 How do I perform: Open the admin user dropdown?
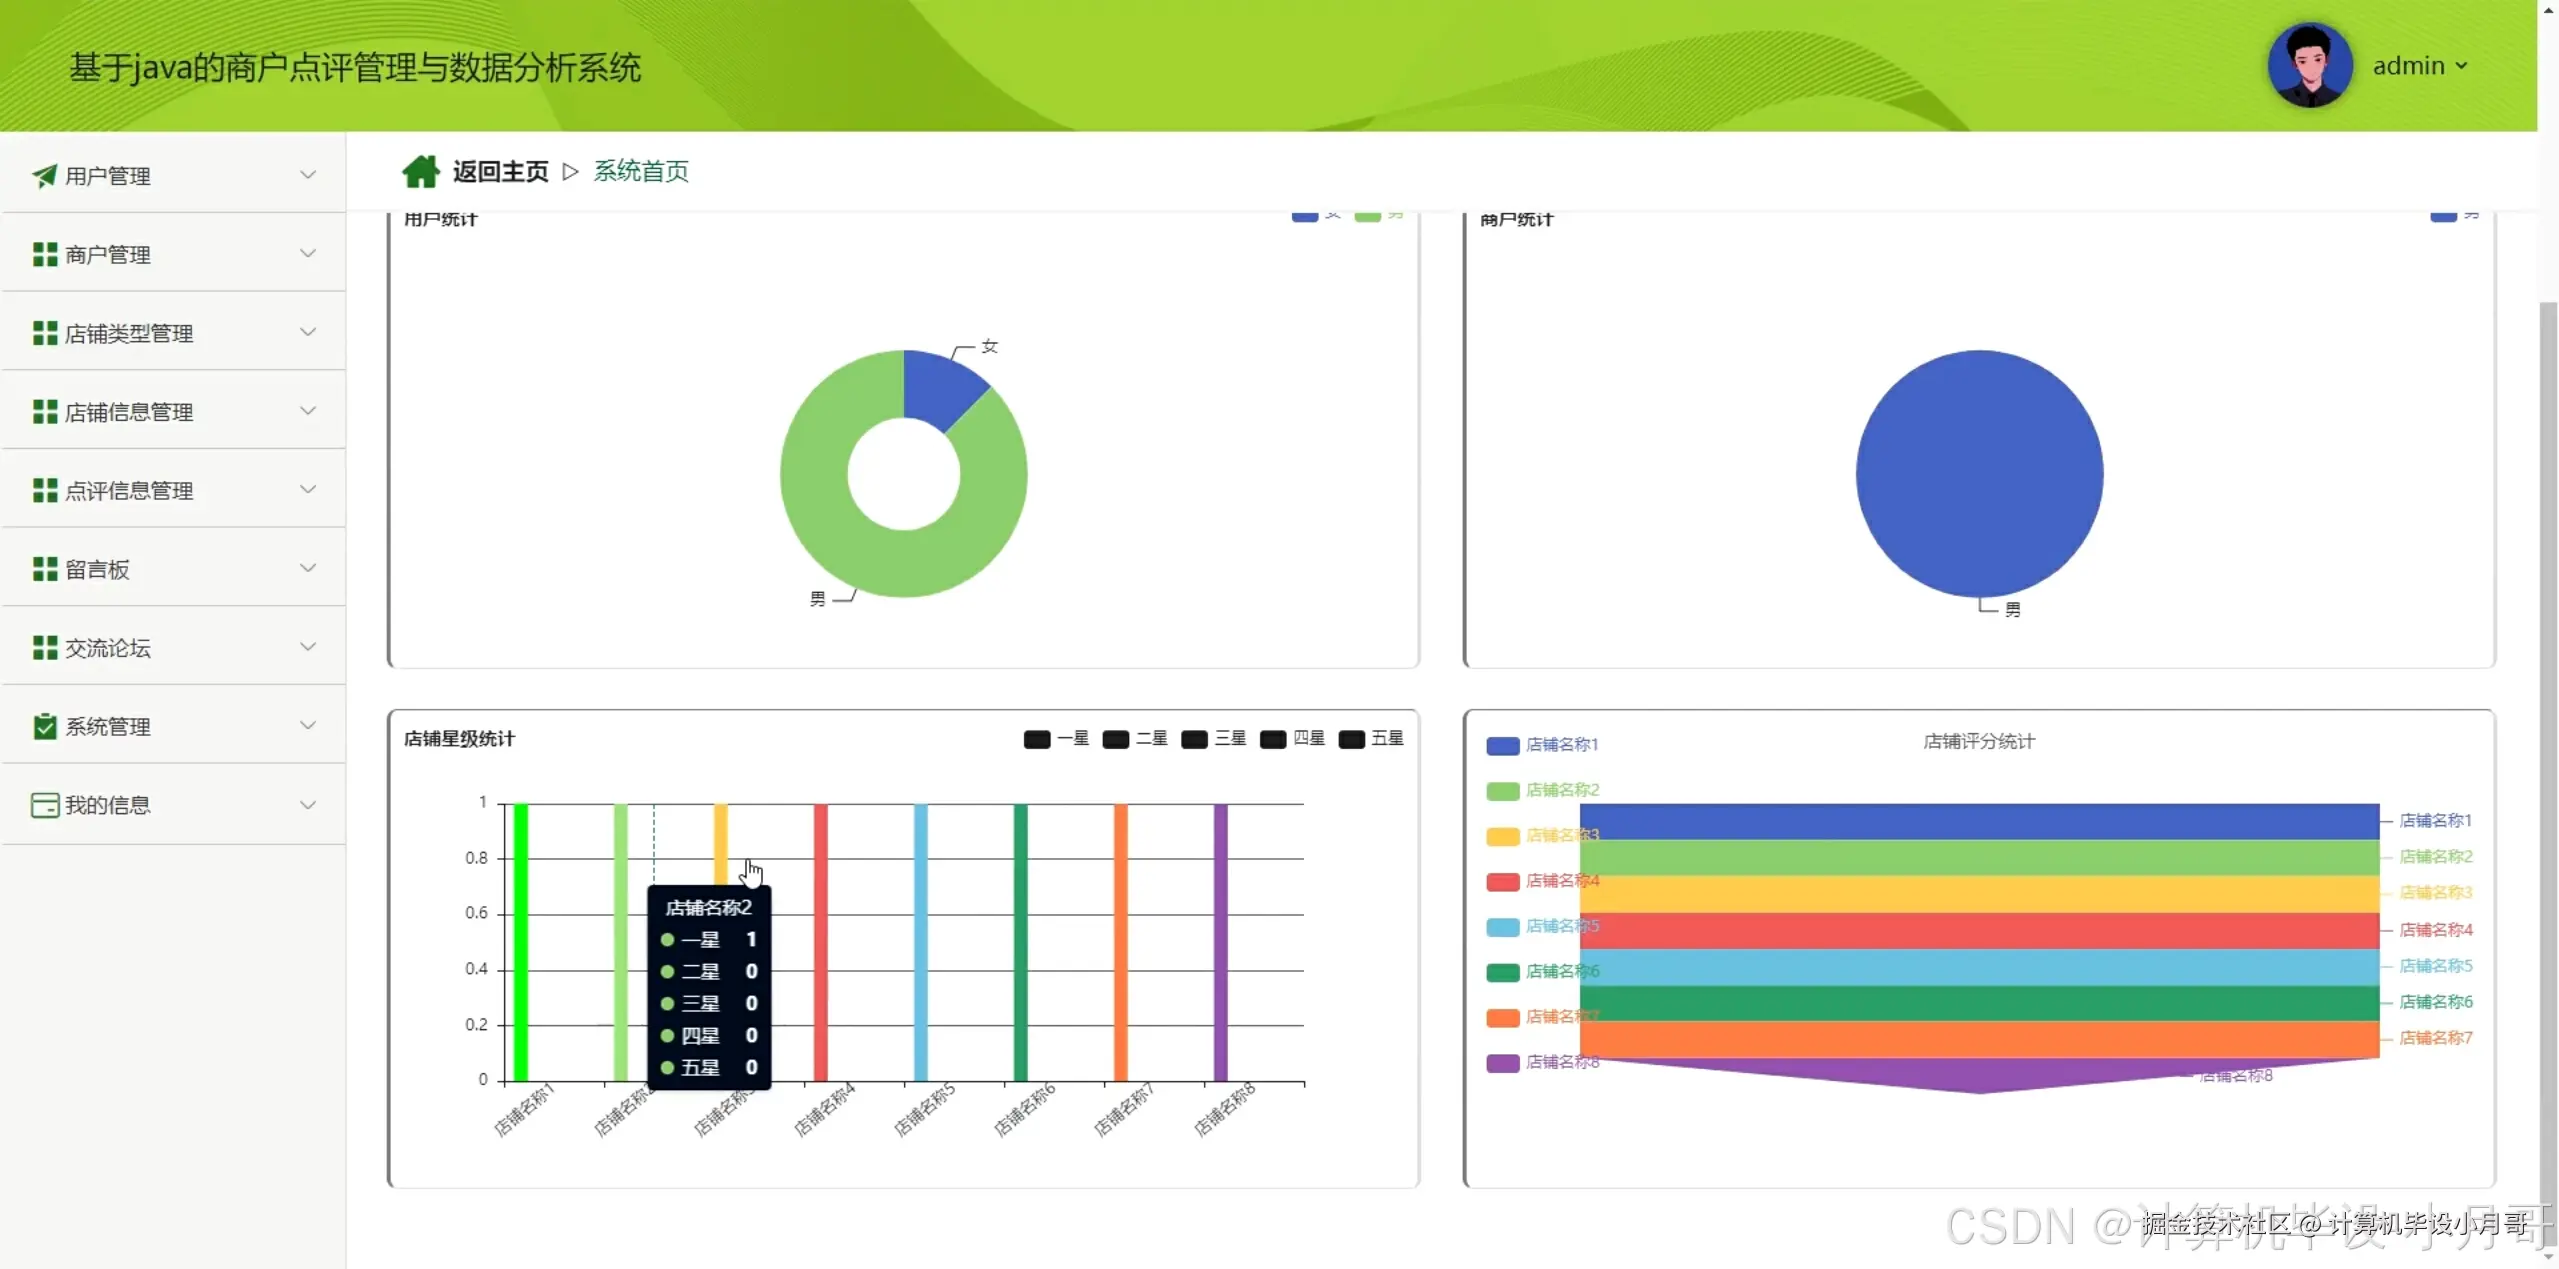2420,66
